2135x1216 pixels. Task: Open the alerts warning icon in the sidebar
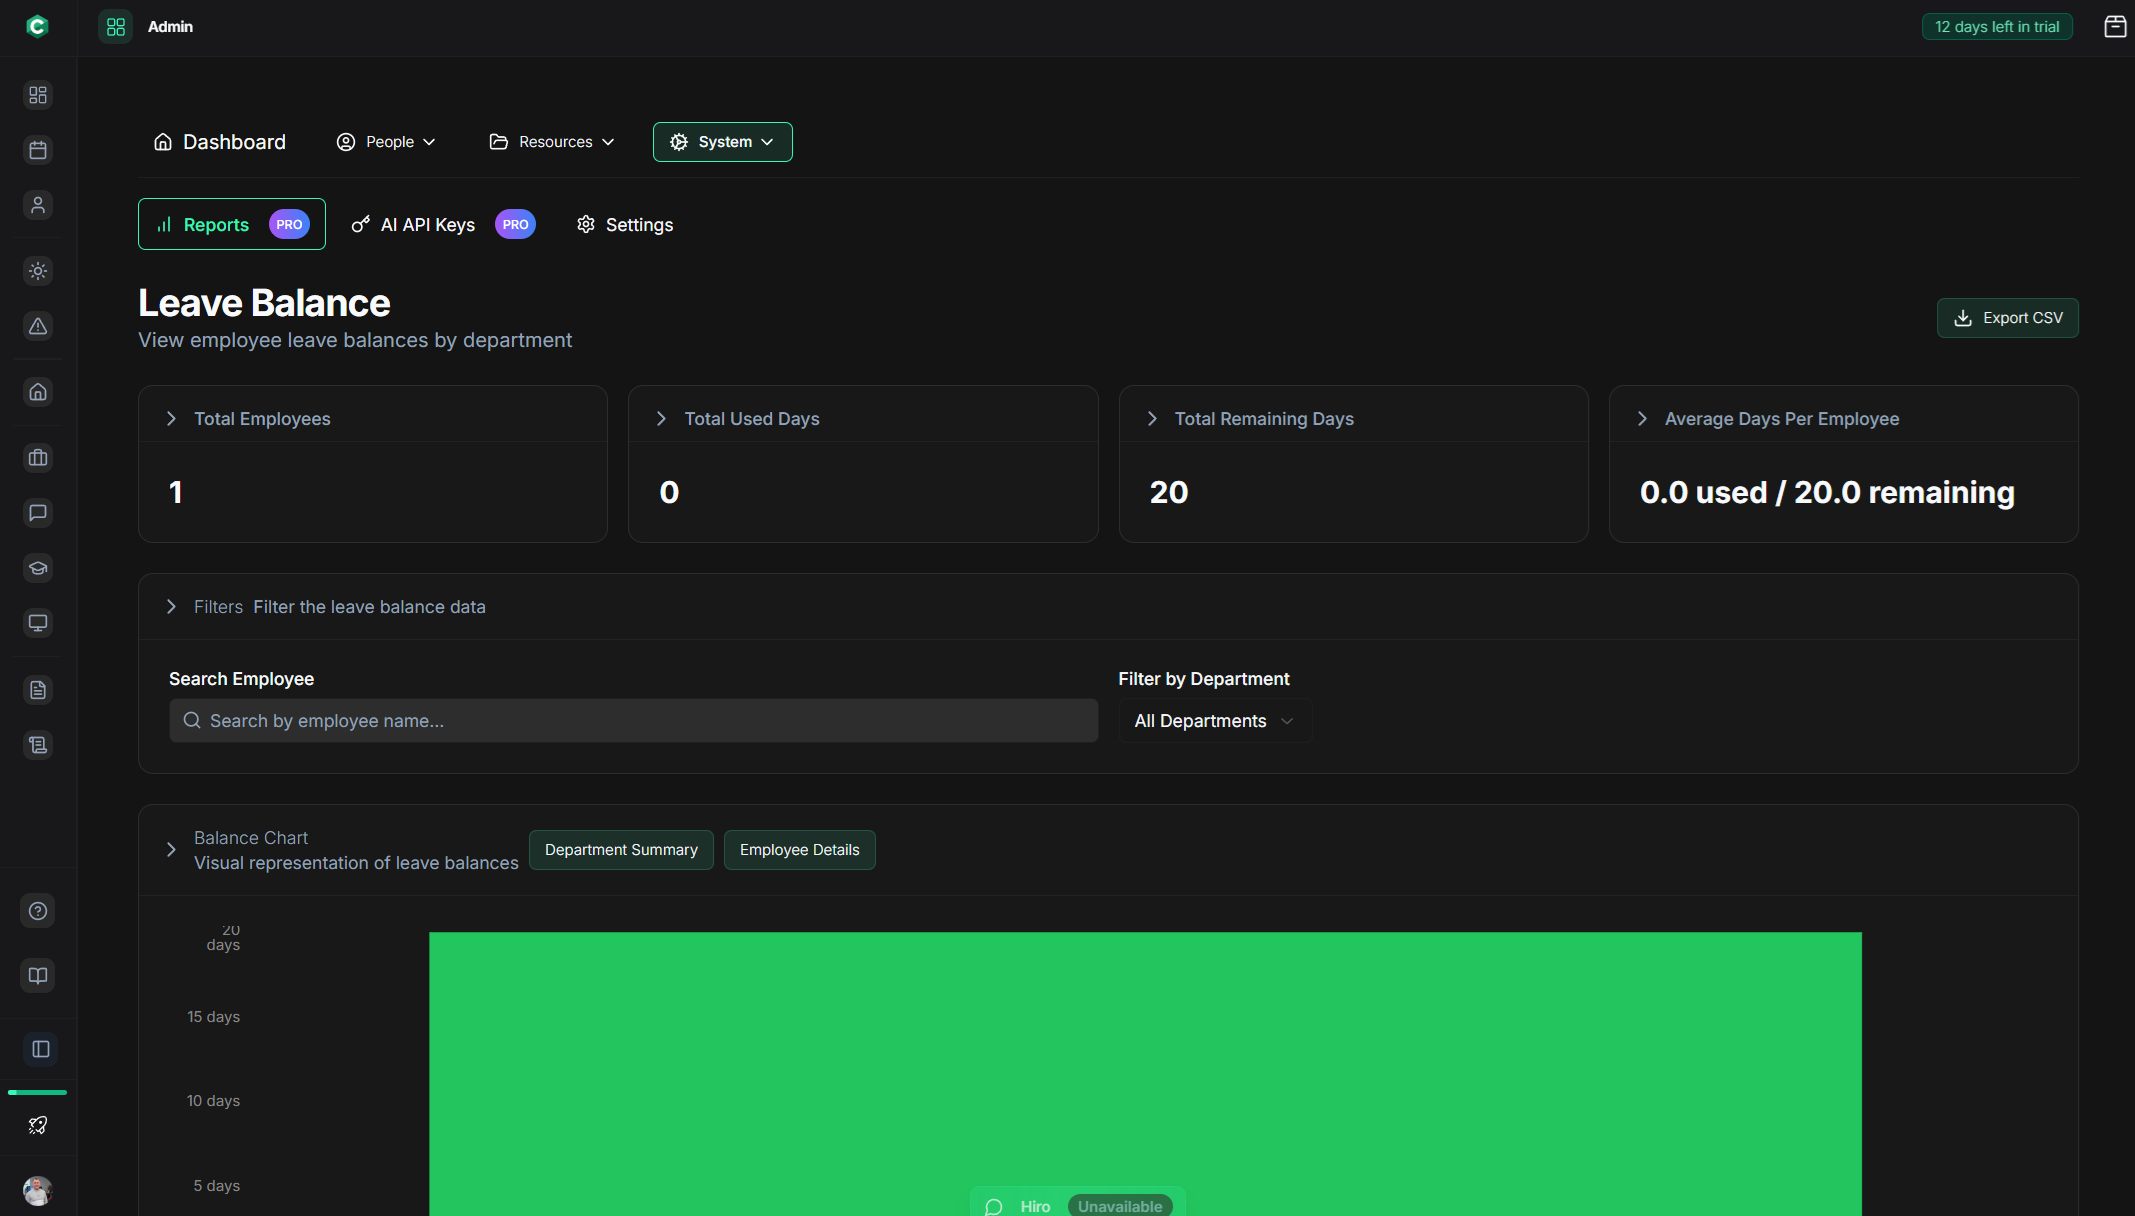click(x=38, y=326)
